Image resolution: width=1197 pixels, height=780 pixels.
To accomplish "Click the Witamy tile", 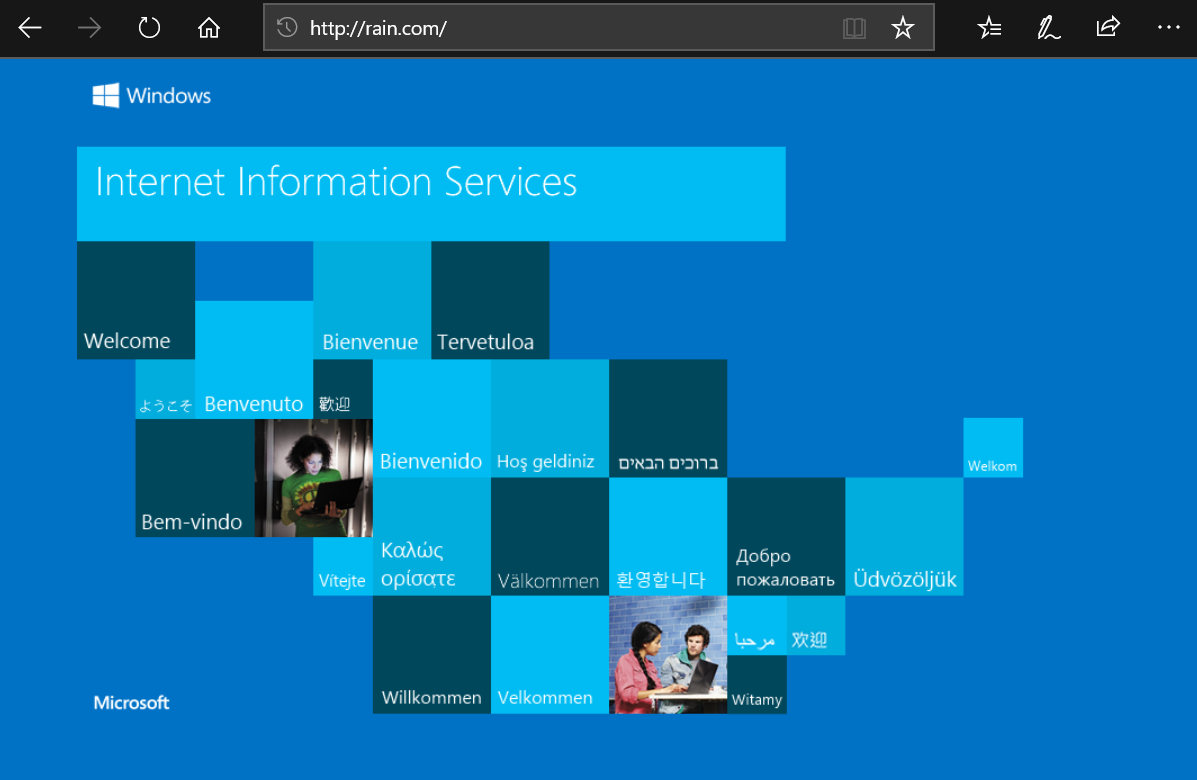I will (x=757, y=685).
